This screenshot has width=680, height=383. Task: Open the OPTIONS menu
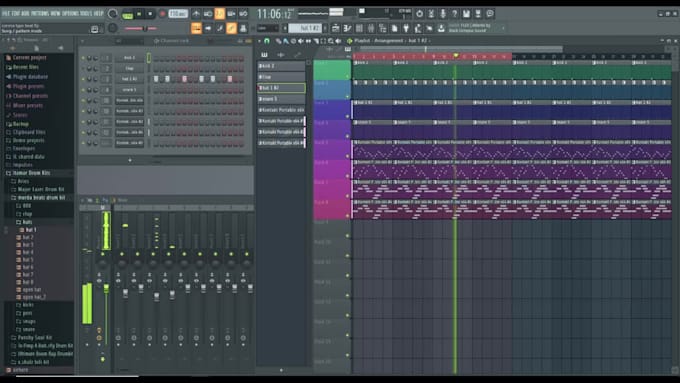point(71,13)
